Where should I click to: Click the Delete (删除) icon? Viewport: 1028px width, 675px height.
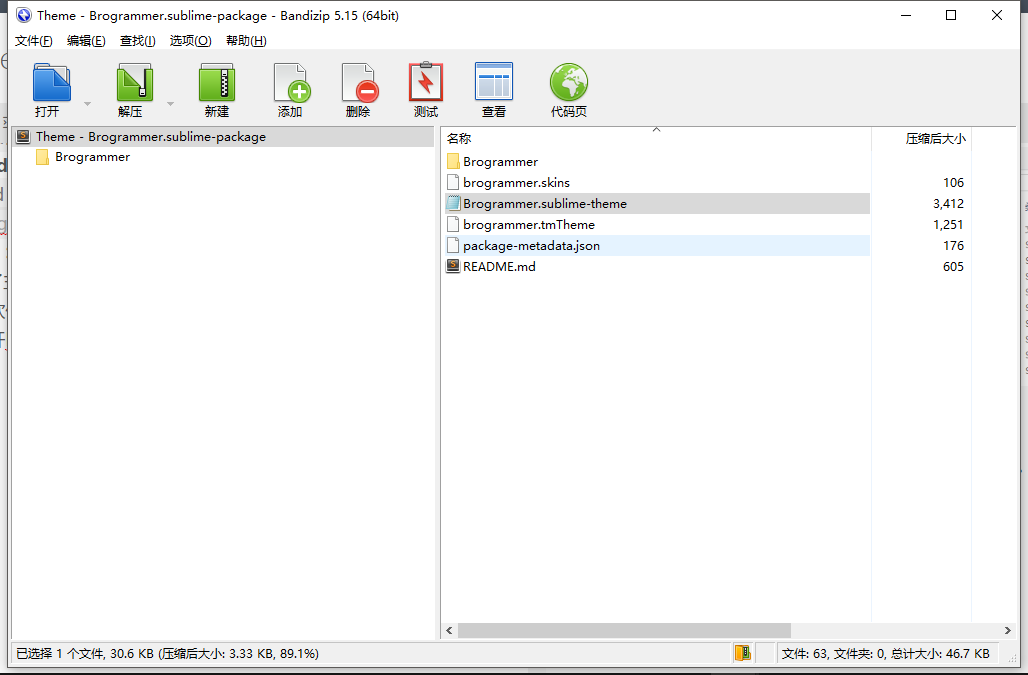pyautogui.click(x=359, y=83)
